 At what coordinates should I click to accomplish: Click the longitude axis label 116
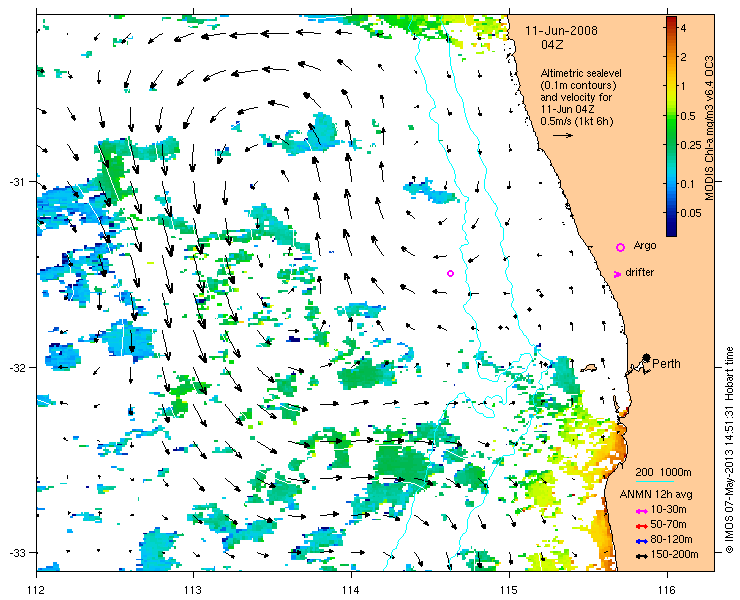coord(667,590)
